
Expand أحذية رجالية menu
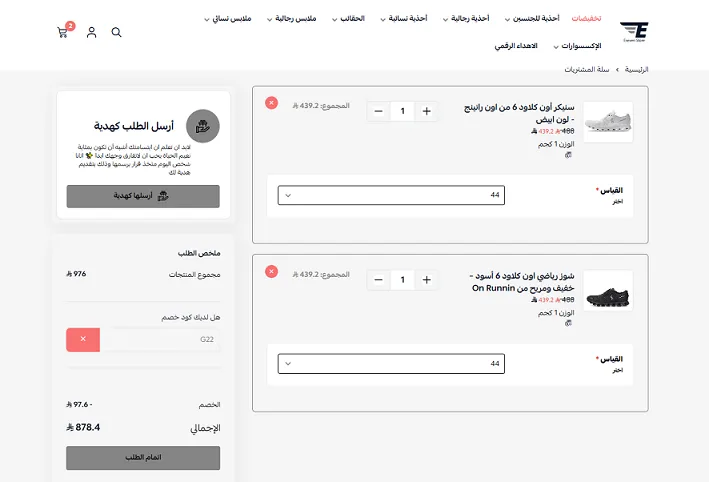click(x=466, y=19)
